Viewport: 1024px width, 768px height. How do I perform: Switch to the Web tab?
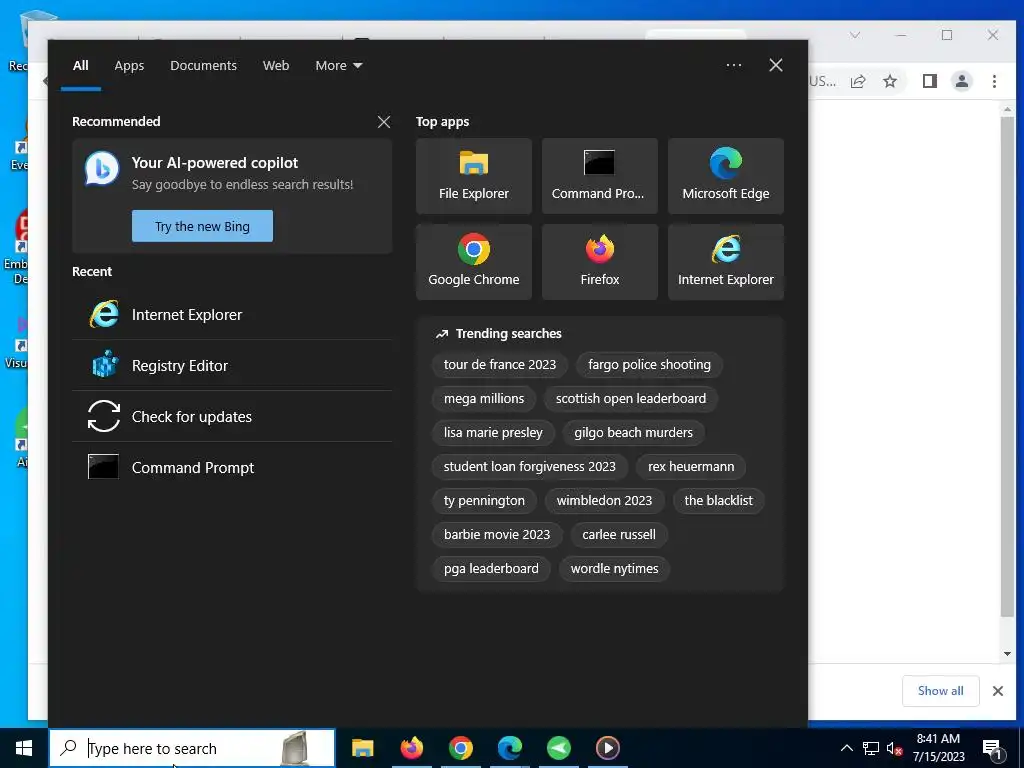tap(276, 65)
